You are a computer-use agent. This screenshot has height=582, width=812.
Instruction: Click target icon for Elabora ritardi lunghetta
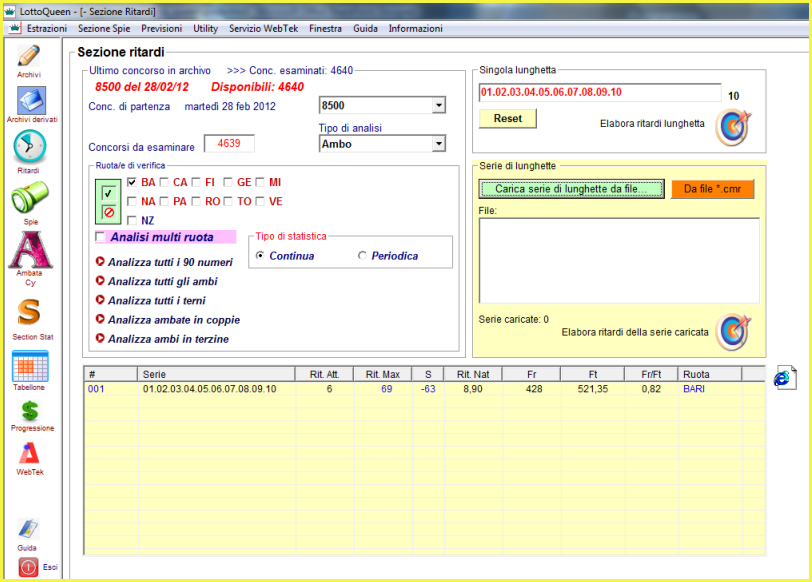[x=733, y=127]
